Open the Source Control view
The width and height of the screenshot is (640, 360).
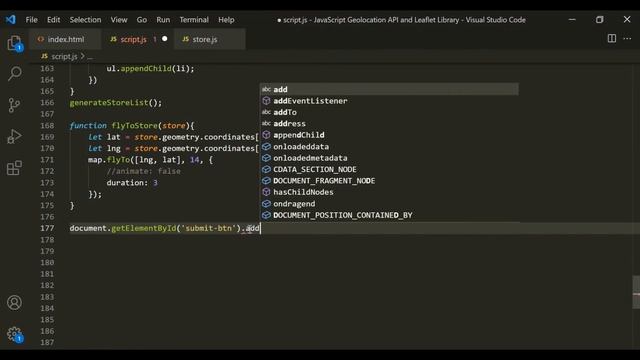coord(14,105)
